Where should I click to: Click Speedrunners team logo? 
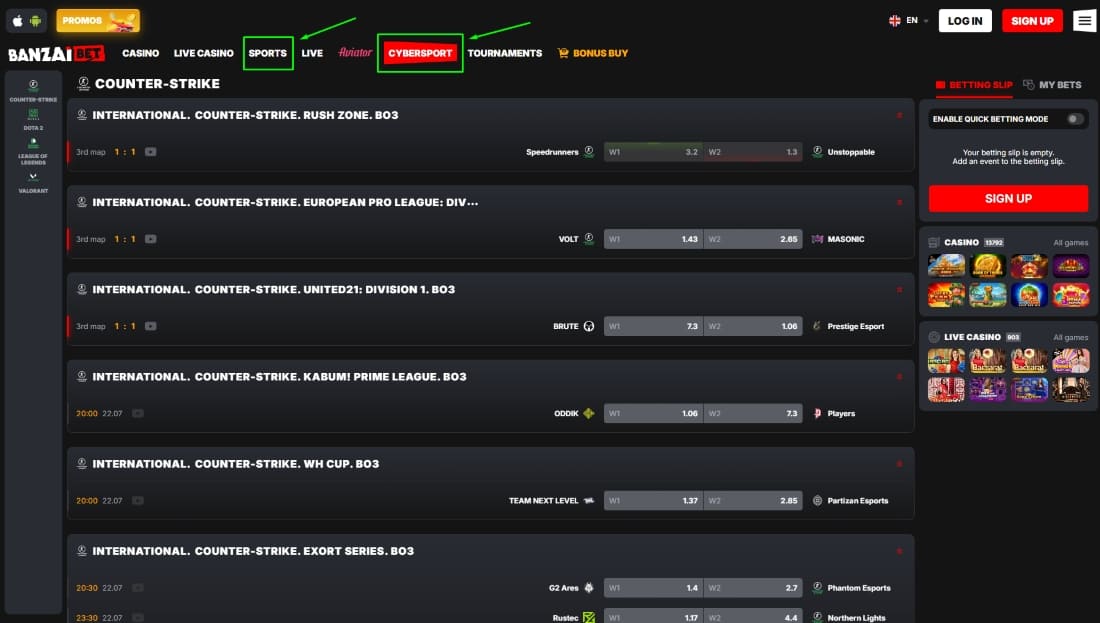(589, 152)
